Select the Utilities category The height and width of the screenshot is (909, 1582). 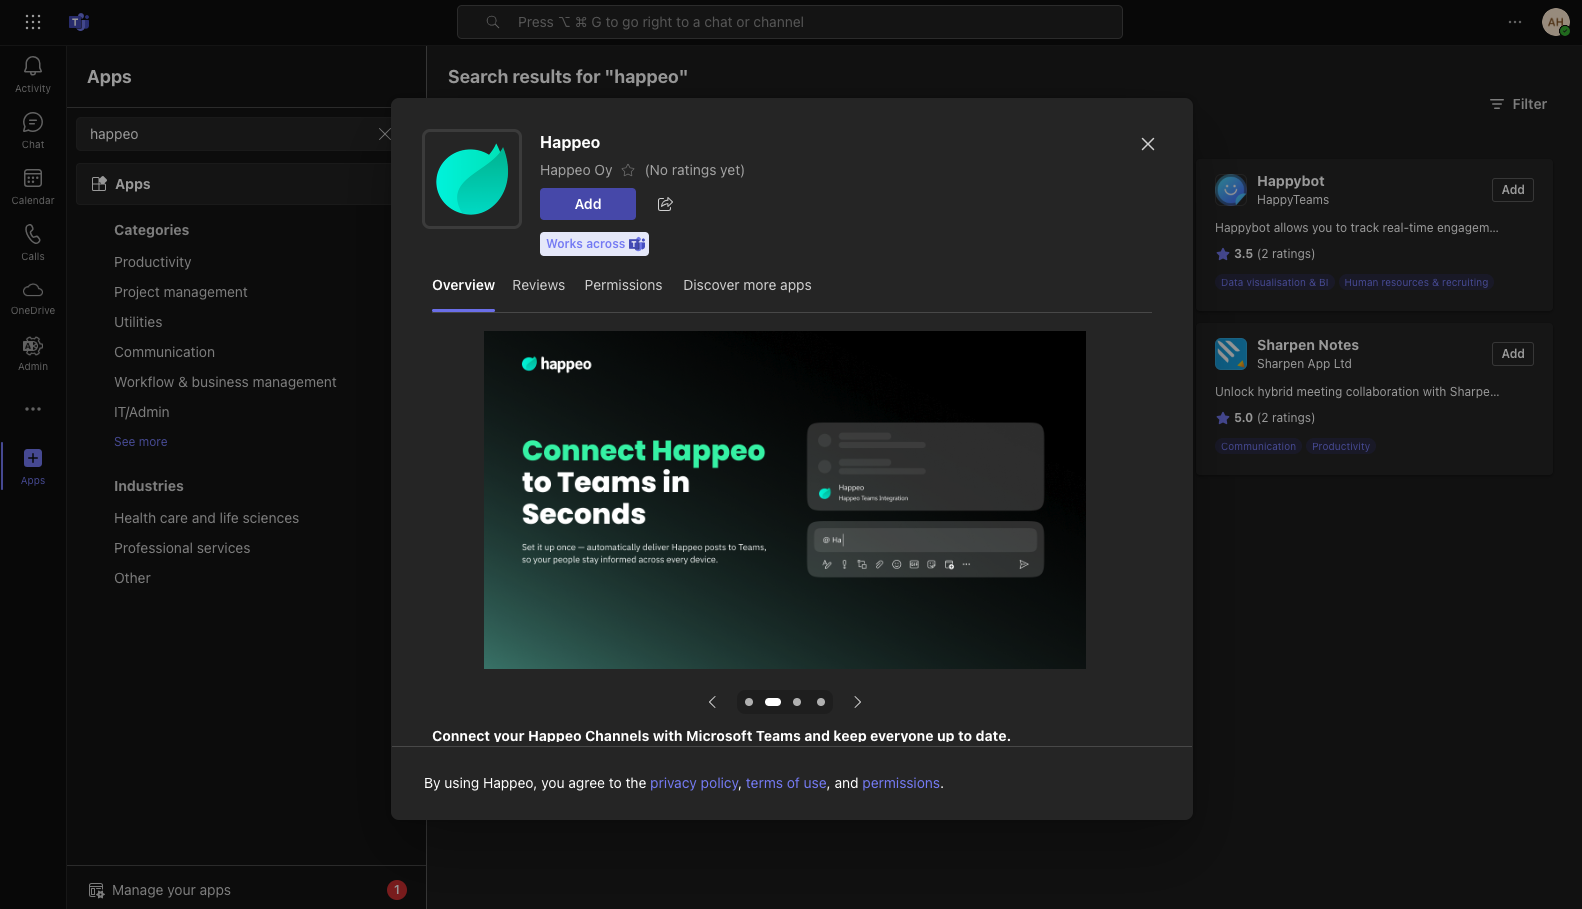(x=138, y=322)
